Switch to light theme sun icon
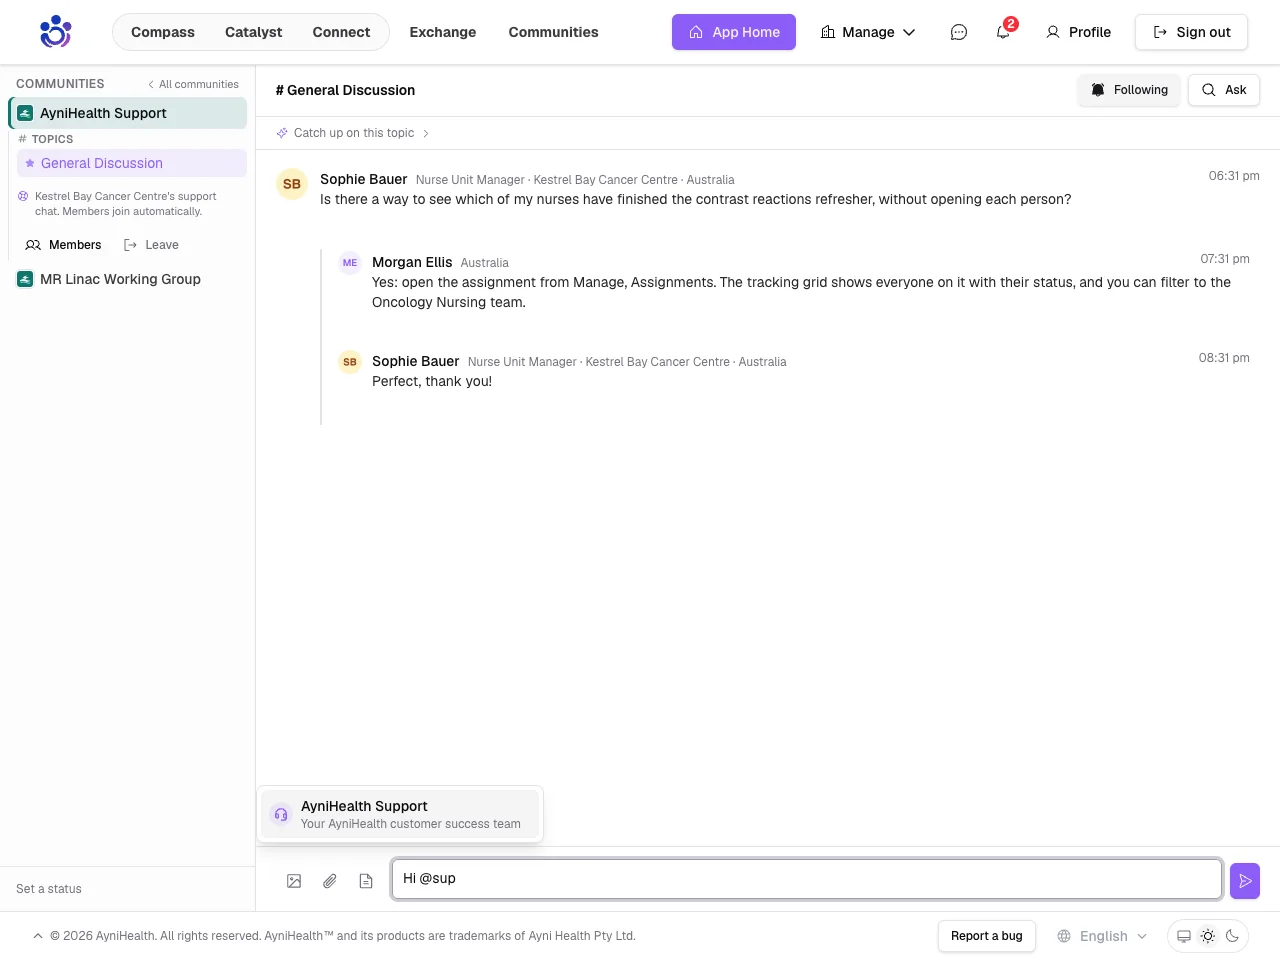This screenshot has height=960, width=1280. click(x=1208, y=936)
